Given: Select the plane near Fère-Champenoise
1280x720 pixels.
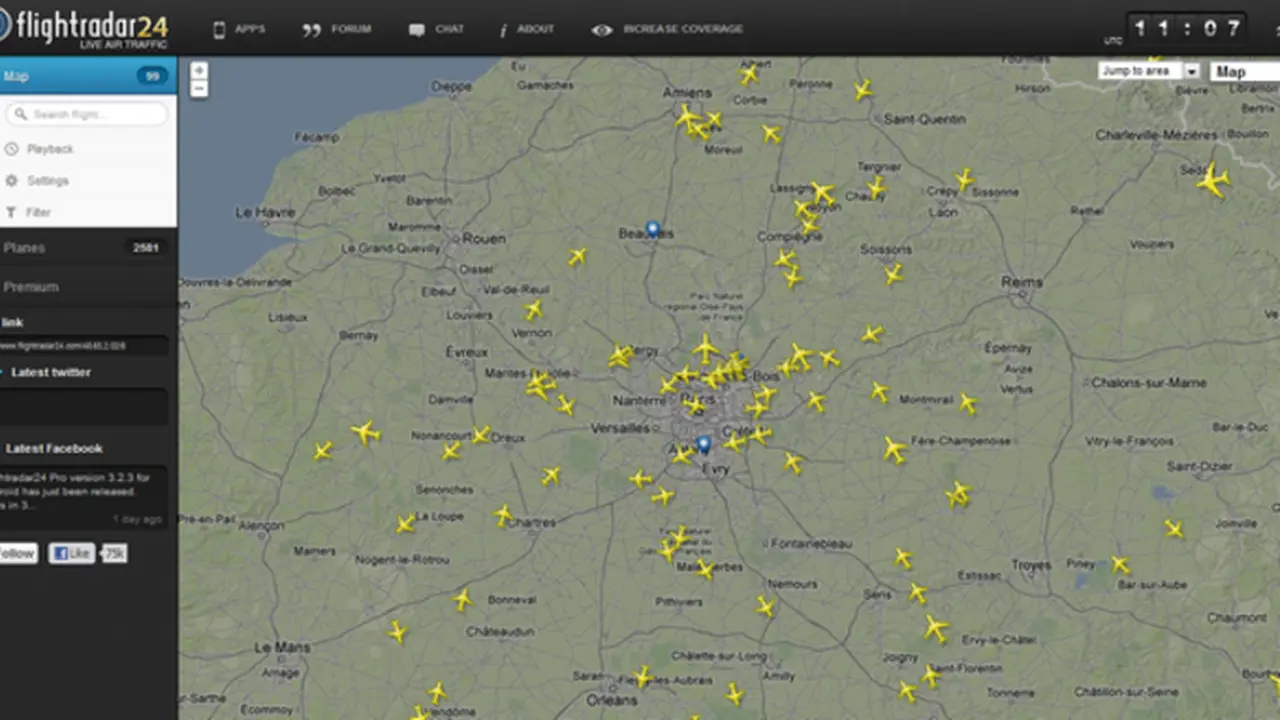Looking at the screenshot, I should (895, 449).
